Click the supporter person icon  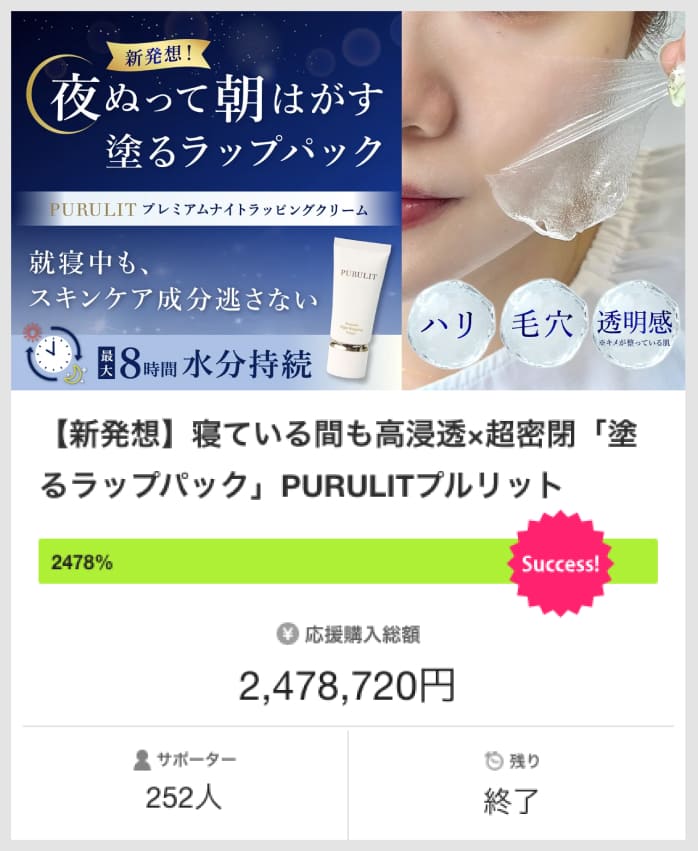pyautogui.click(x=142, y=760)
